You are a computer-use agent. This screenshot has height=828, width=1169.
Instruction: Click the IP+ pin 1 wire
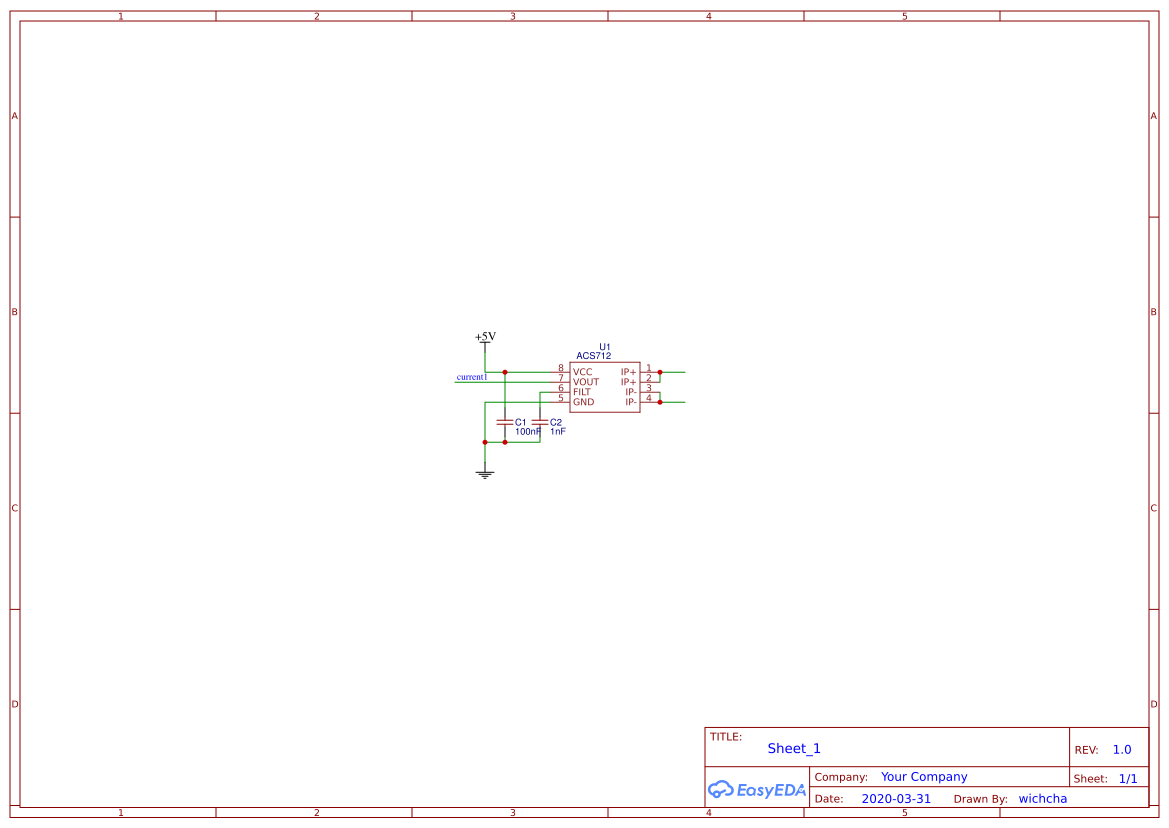coord(675,372)
